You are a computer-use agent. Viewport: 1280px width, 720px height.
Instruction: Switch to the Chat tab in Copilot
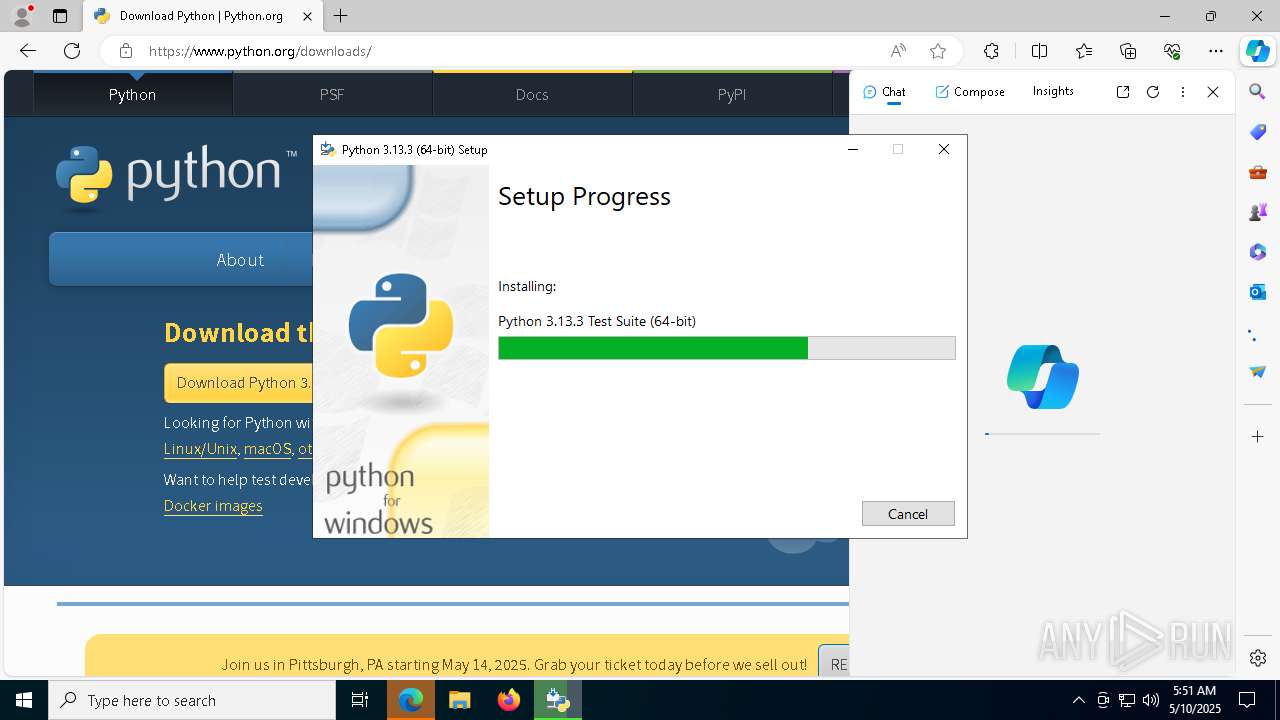pyautogui.click(x=884, y=92)
